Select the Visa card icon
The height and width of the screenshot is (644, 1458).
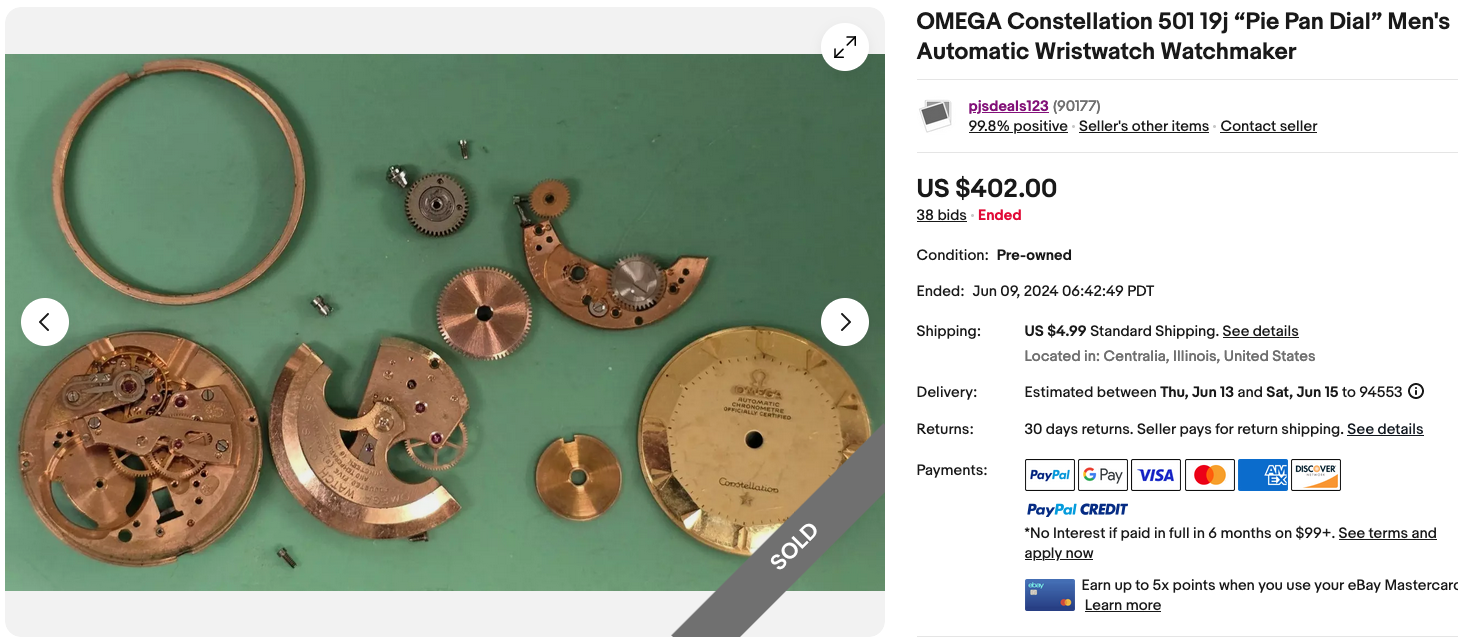[1156, 475]
